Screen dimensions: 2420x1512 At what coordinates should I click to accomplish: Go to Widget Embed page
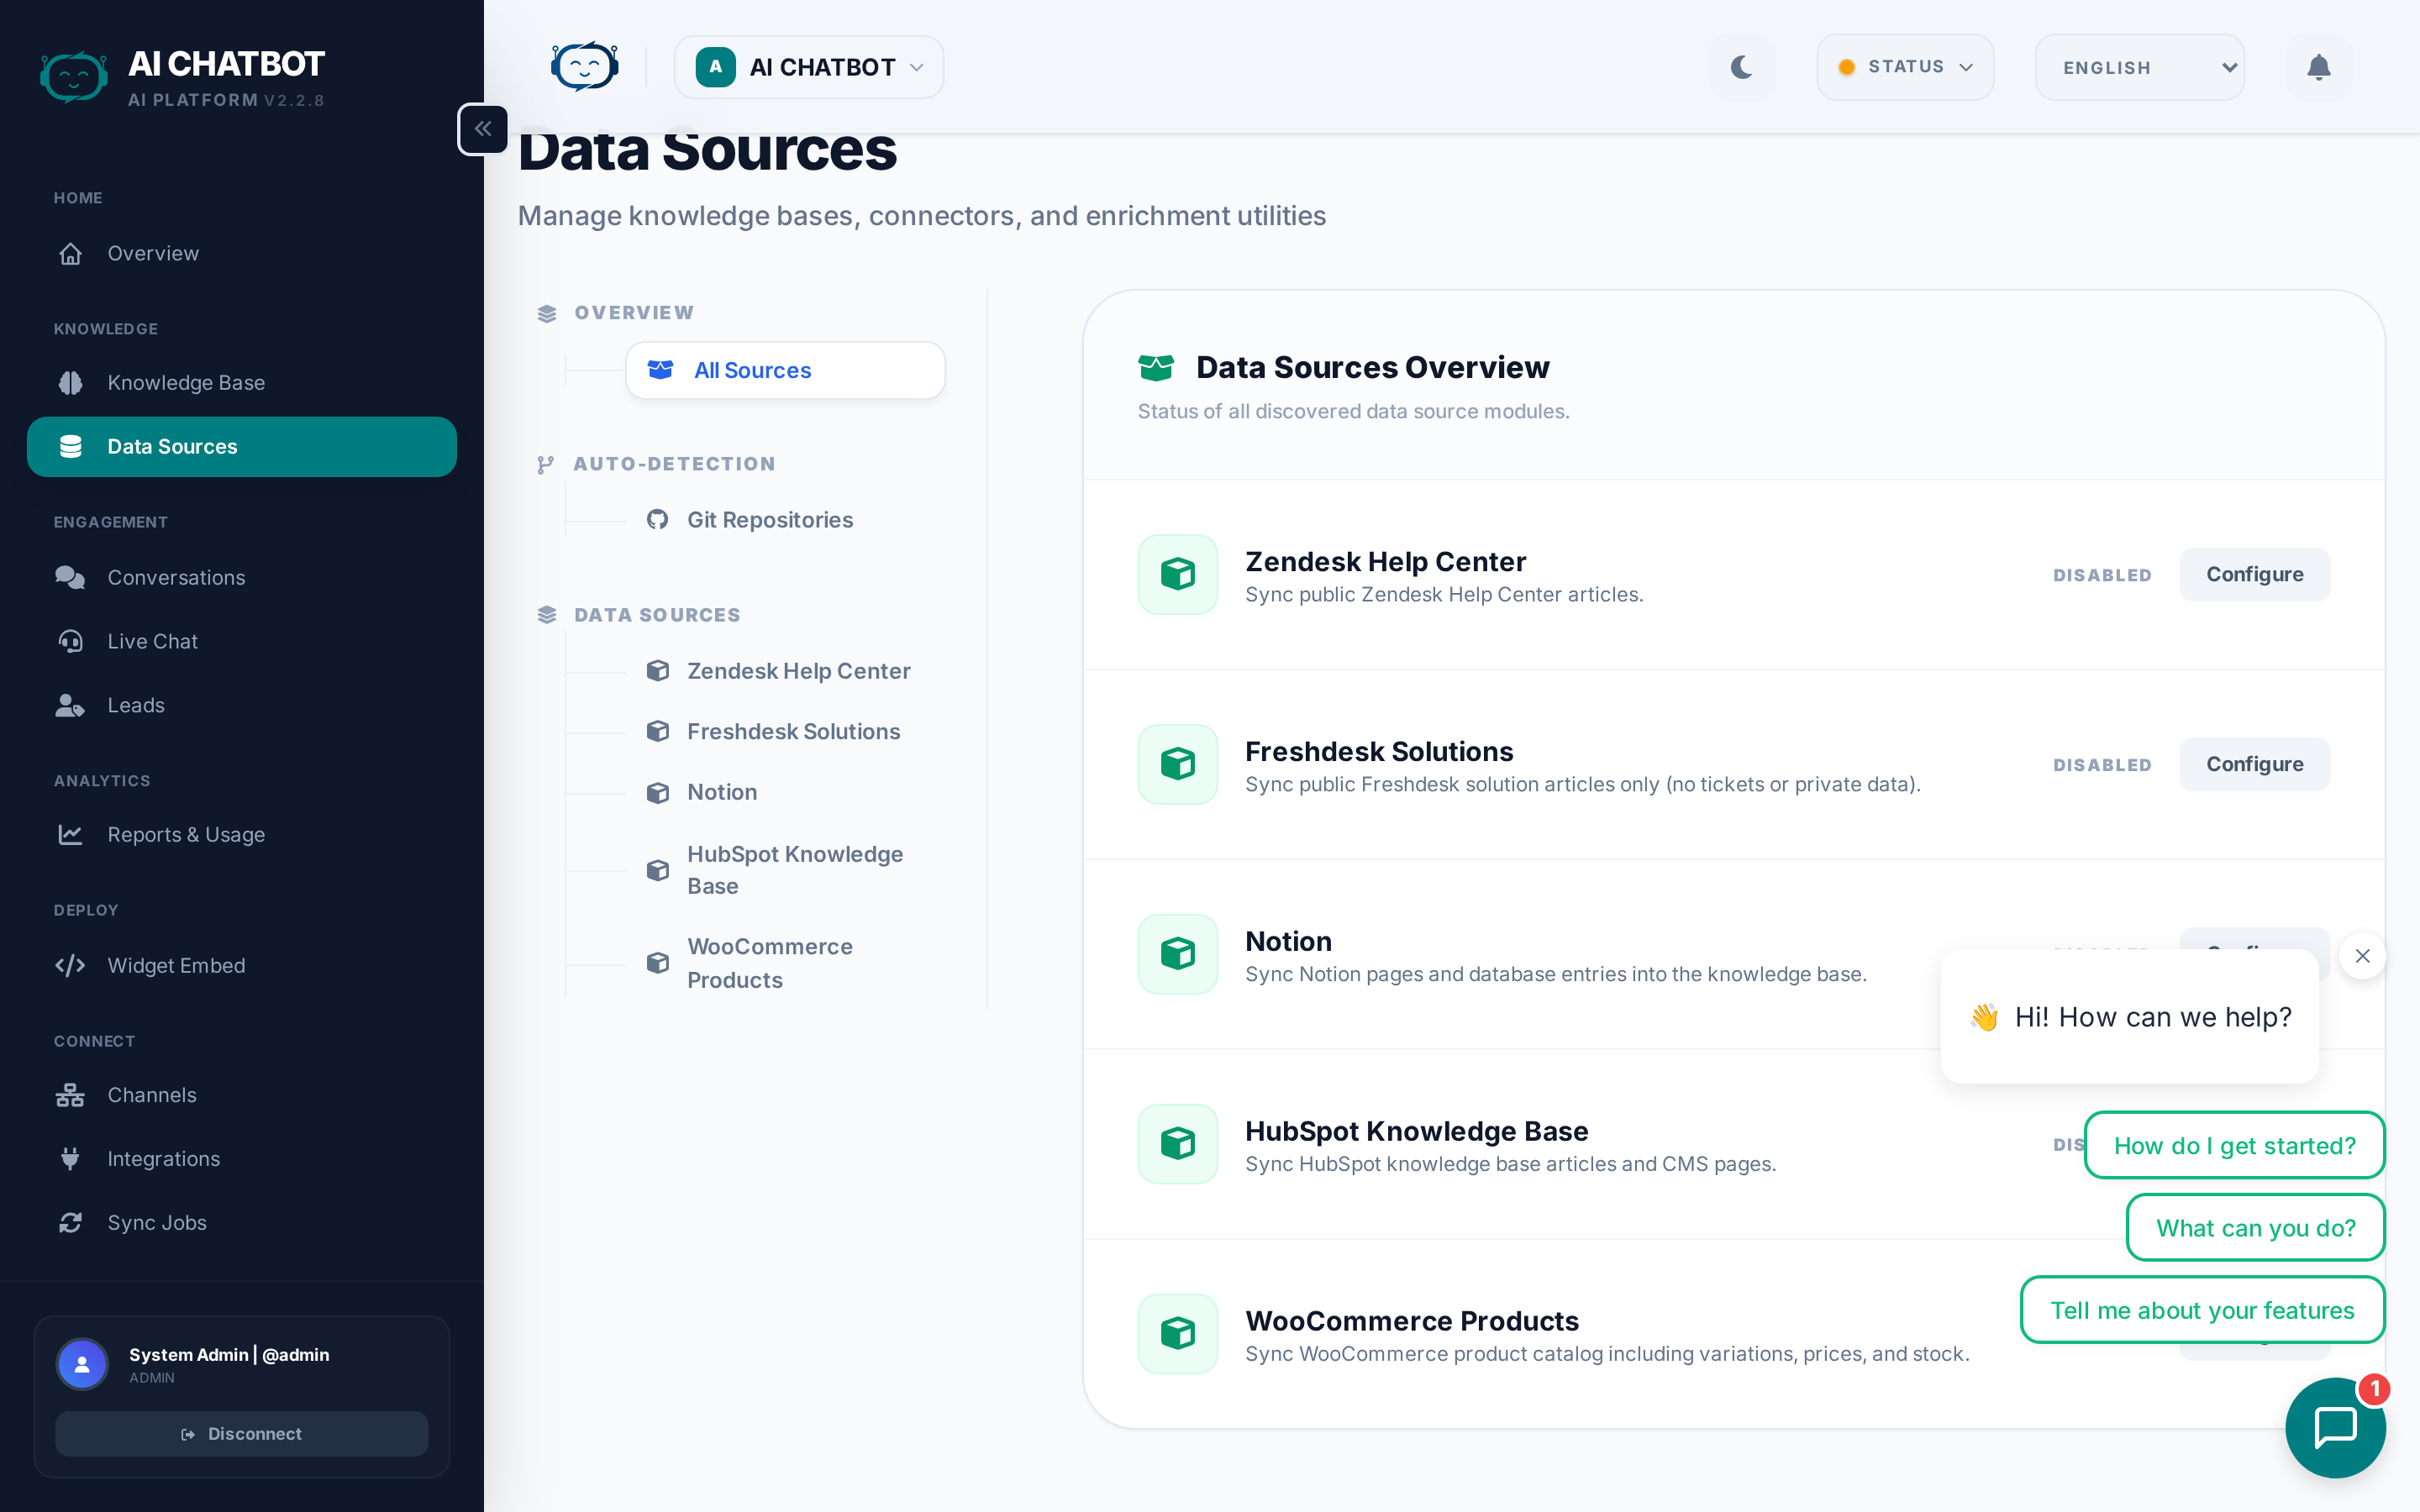(176, 965)
